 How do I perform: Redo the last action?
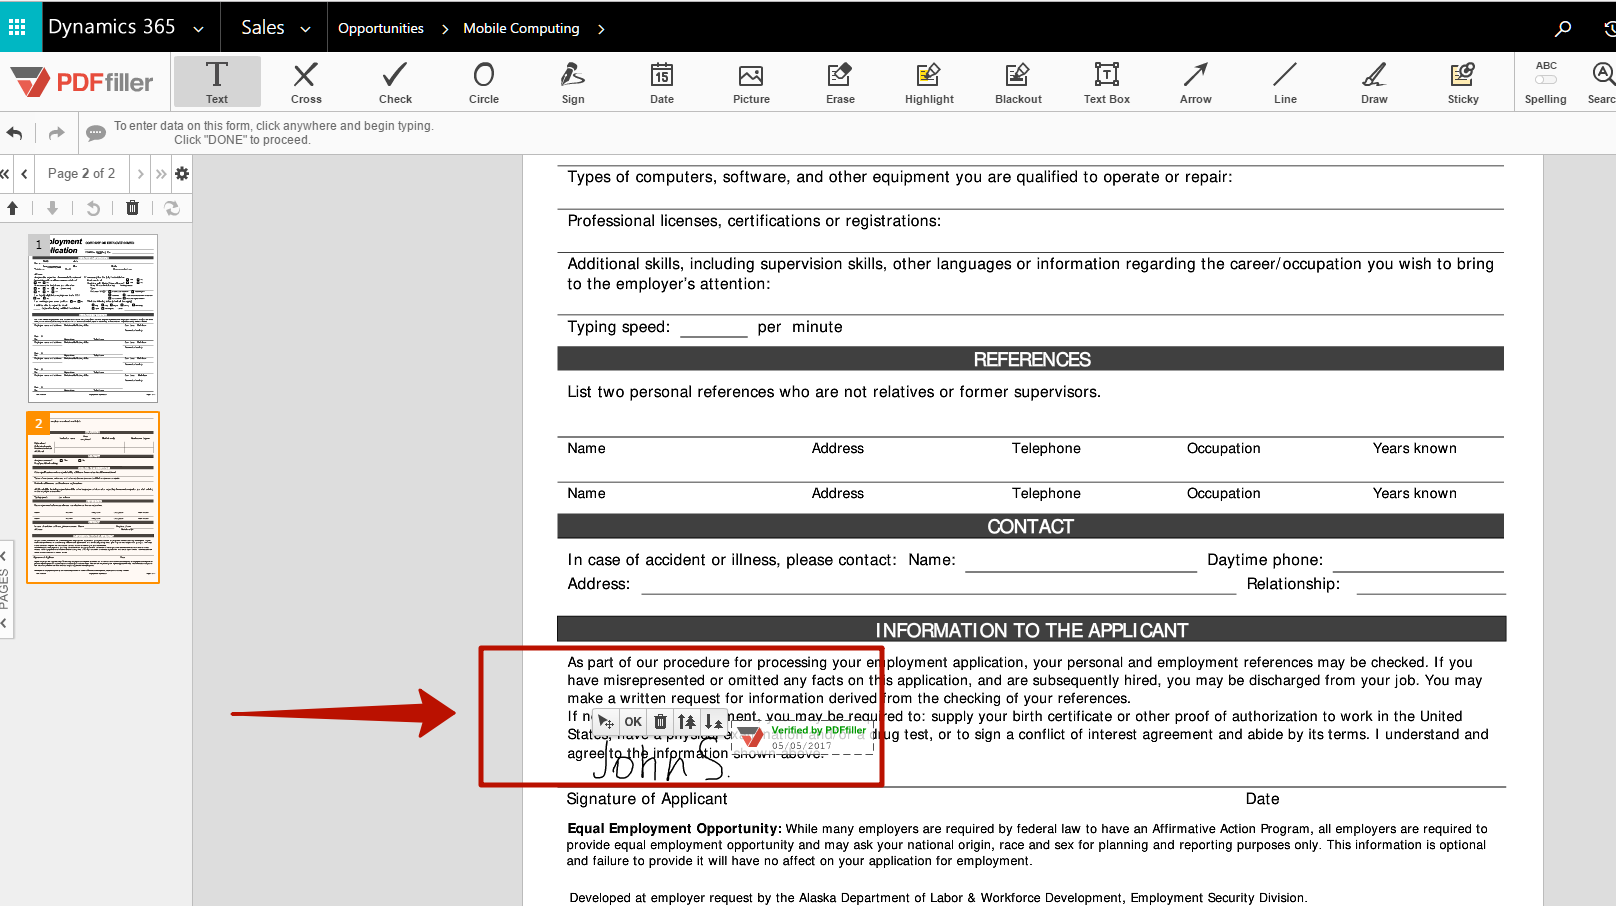pos(56,133)
